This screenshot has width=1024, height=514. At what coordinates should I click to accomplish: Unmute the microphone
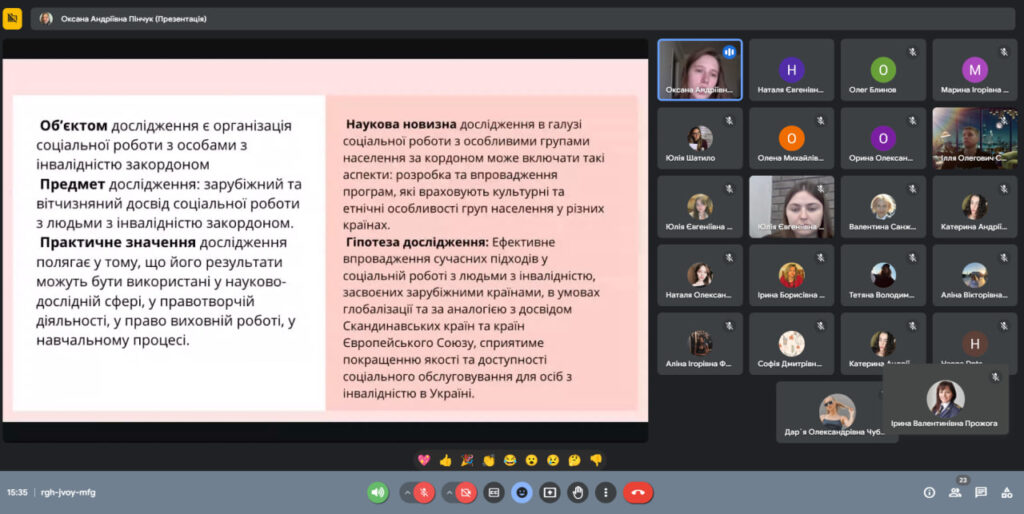[425, 492]
